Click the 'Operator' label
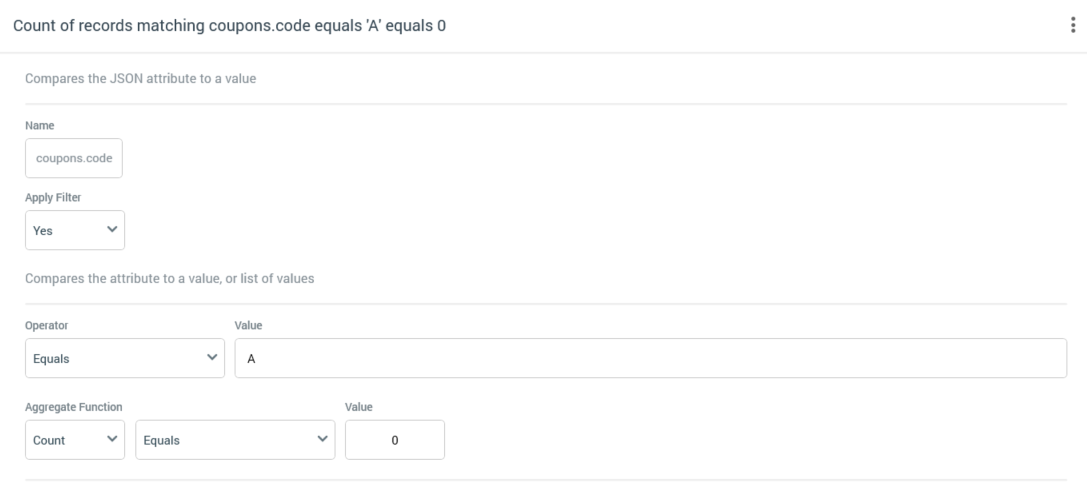Viewport: 1087px width, 483px height. click(45, 326)
